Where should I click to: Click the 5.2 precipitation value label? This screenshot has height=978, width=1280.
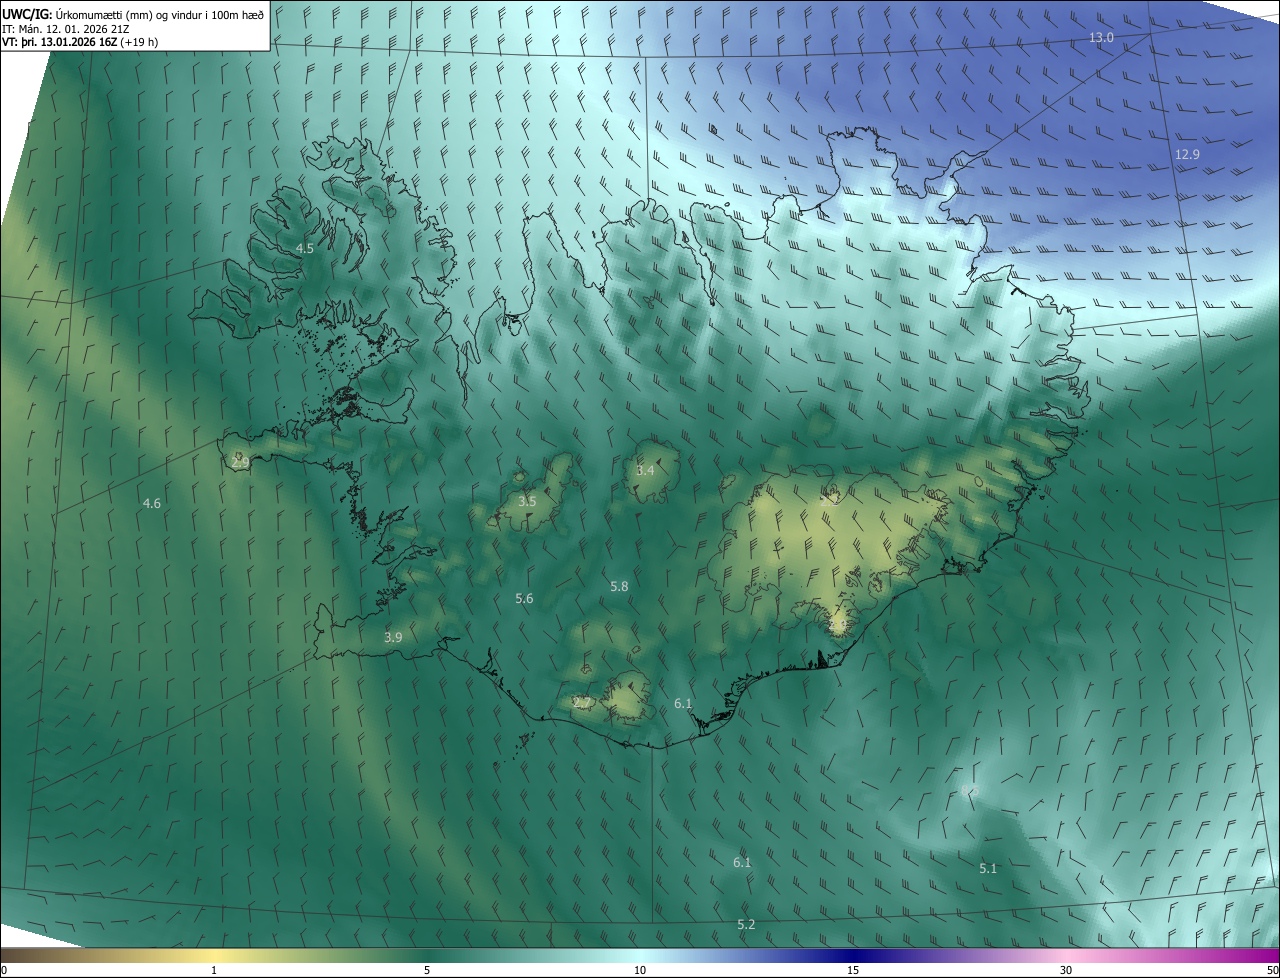(x=746, y=924)
